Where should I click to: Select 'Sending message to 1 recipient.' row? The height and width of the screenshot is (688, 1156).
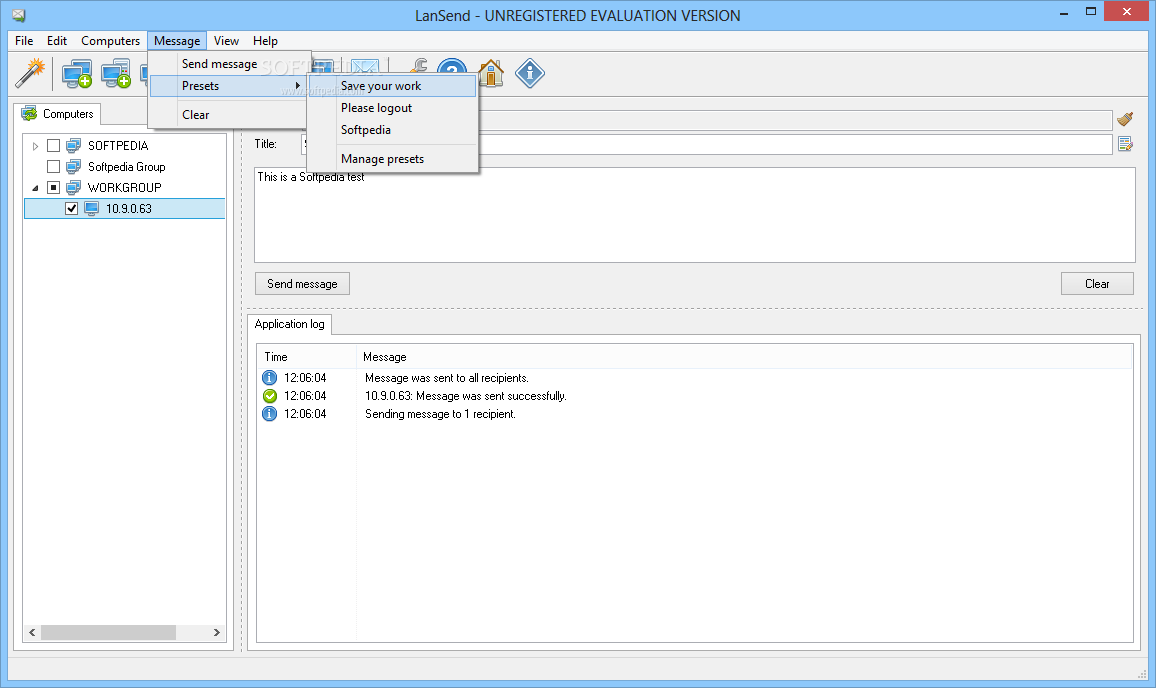pyautogui.click(x=694, y=414)
